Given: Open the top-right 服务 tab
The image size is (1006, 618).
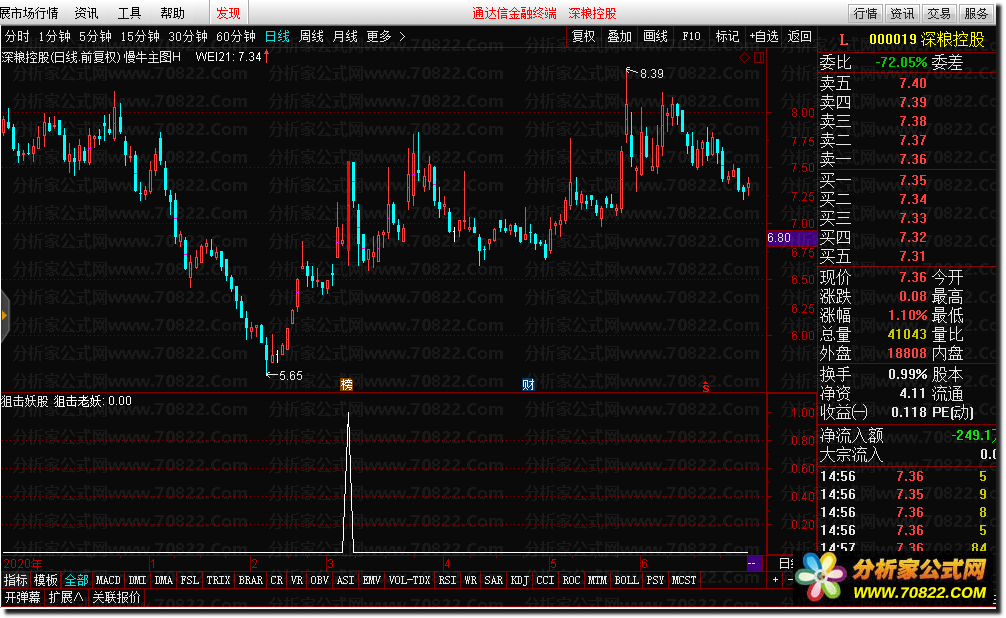Looking at the screenshot, I should (976, 13).
